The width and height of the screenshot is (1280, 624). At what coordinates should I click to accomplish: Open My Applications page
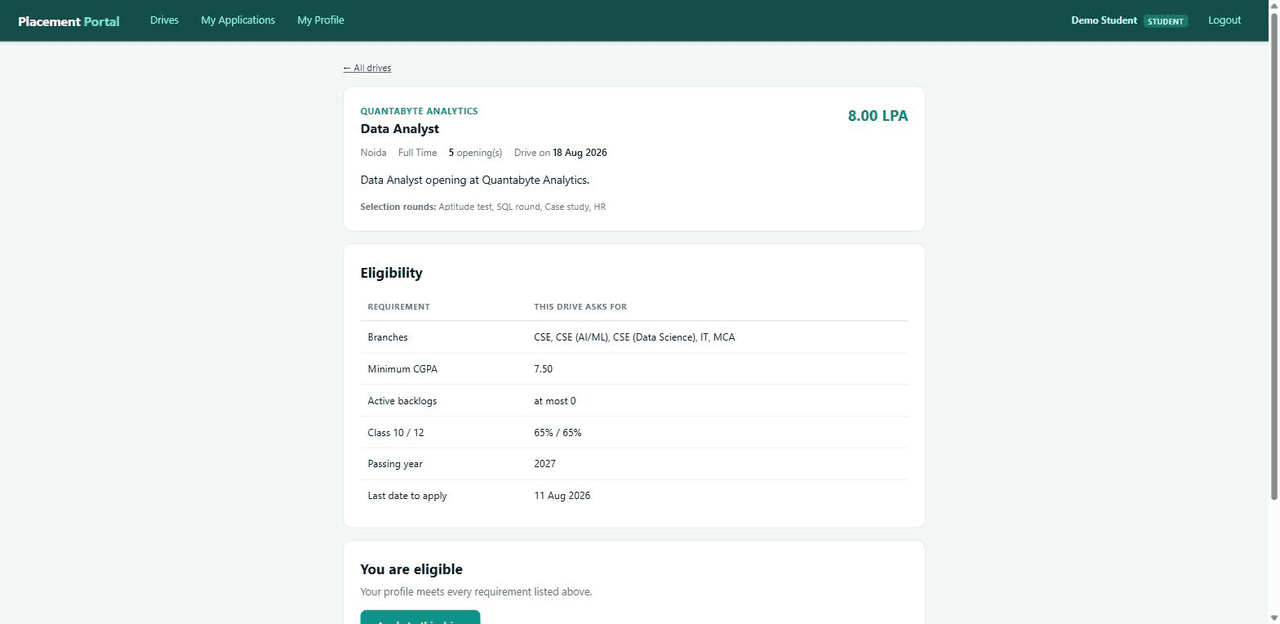(238, 20)
